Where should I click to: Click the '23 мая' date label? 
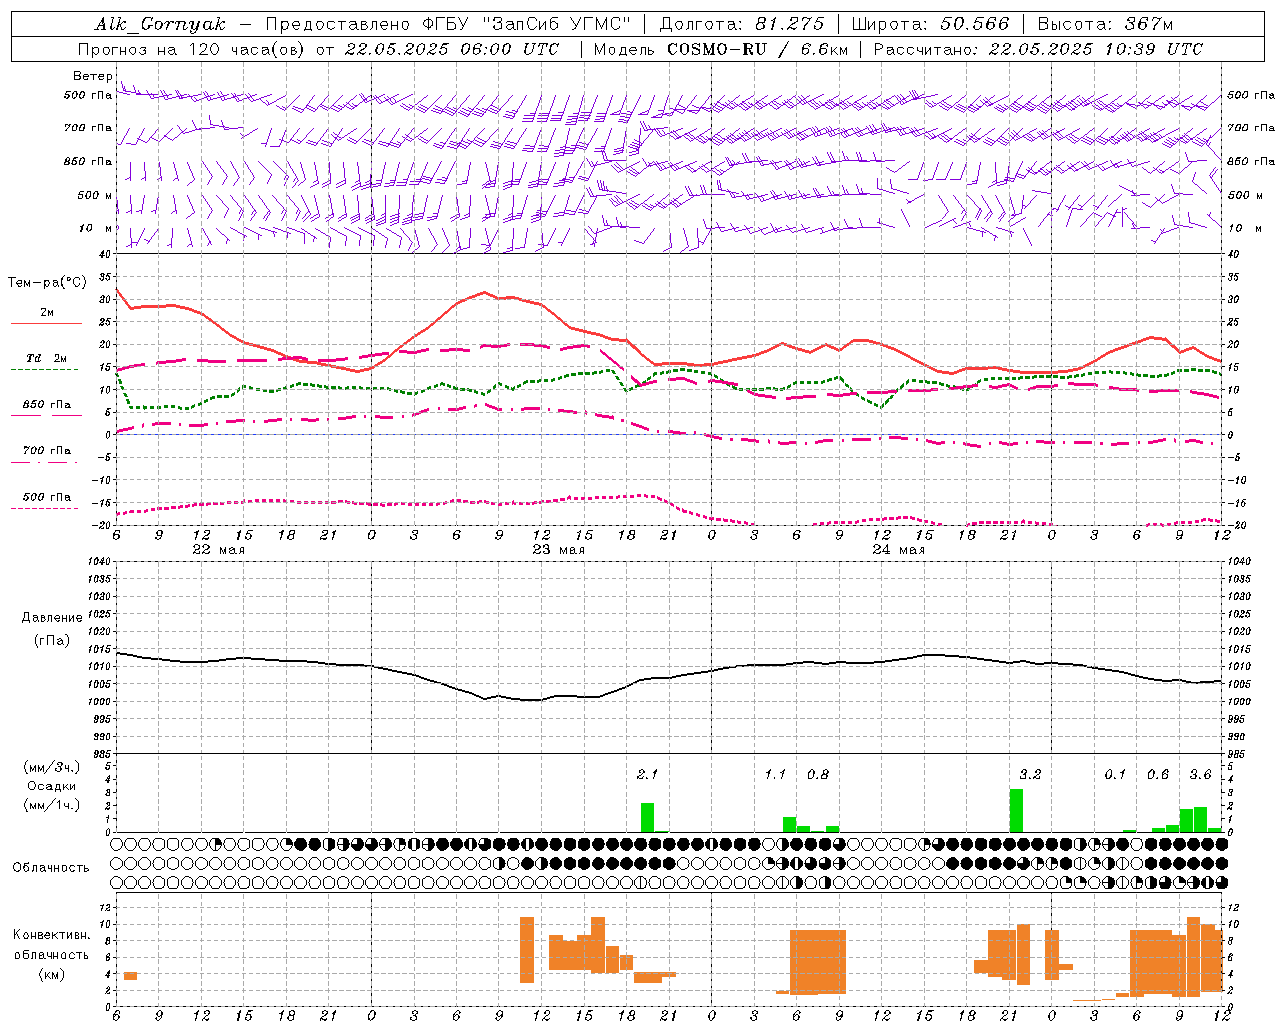(558, 550)
